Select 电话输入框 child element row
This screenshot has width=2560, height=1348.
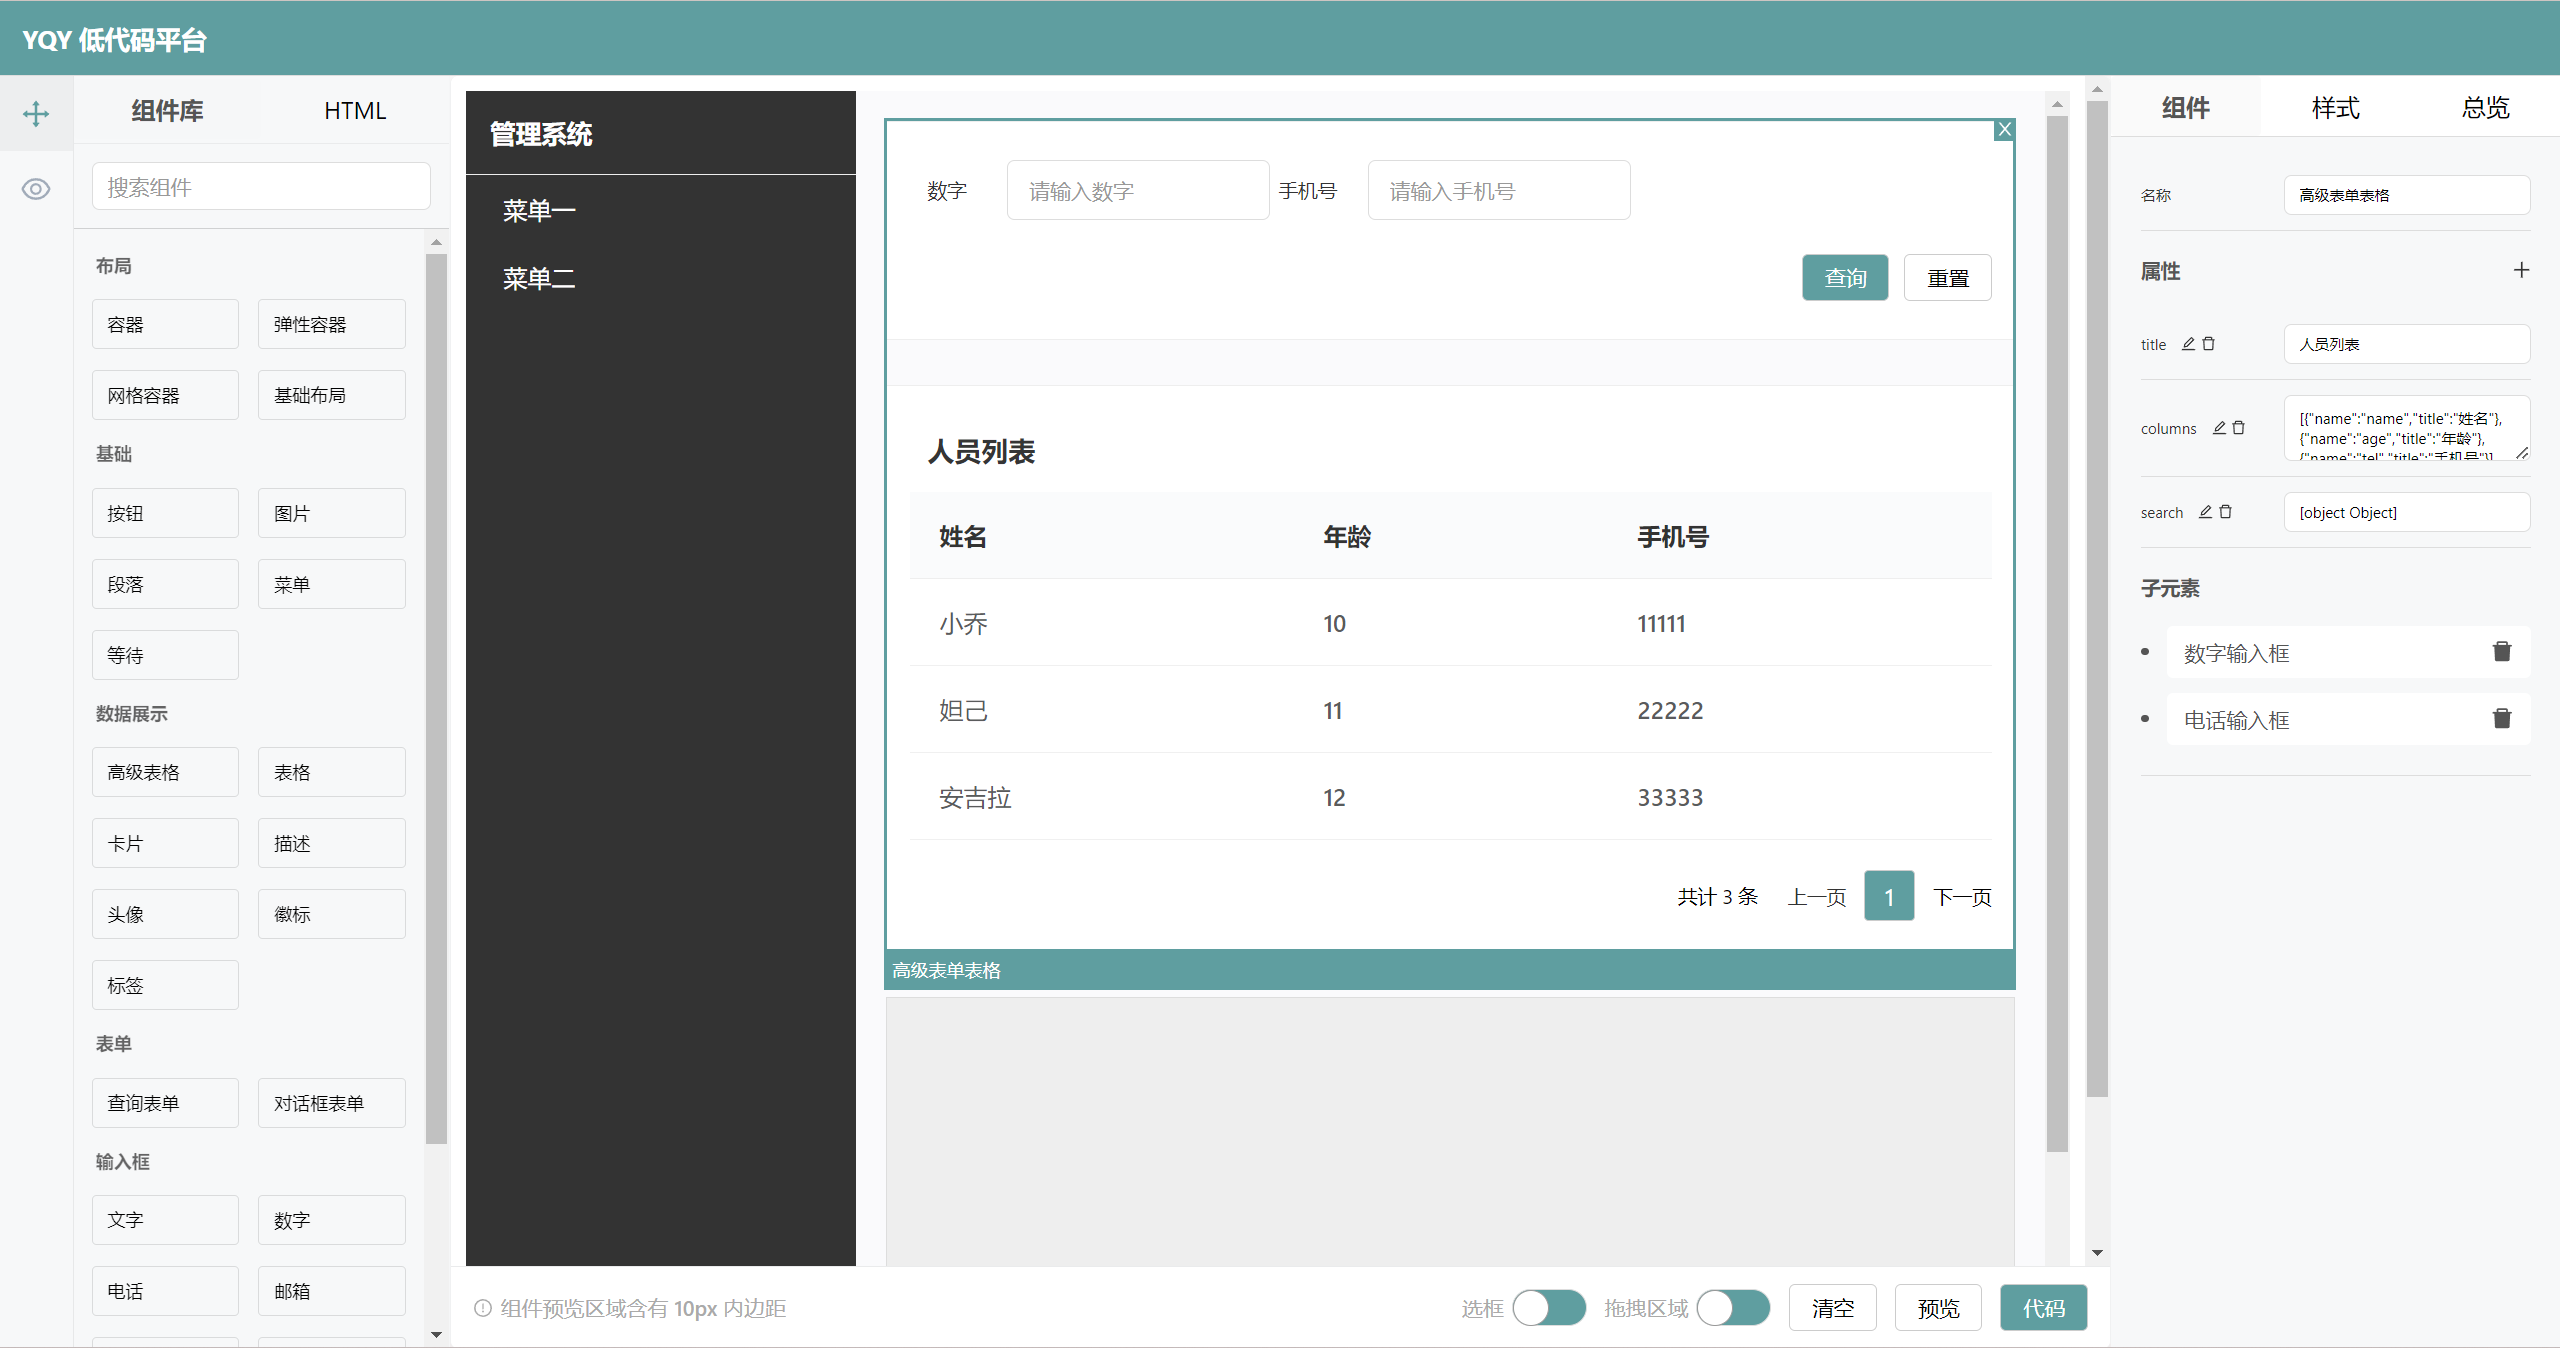(x=2348, y=719)
